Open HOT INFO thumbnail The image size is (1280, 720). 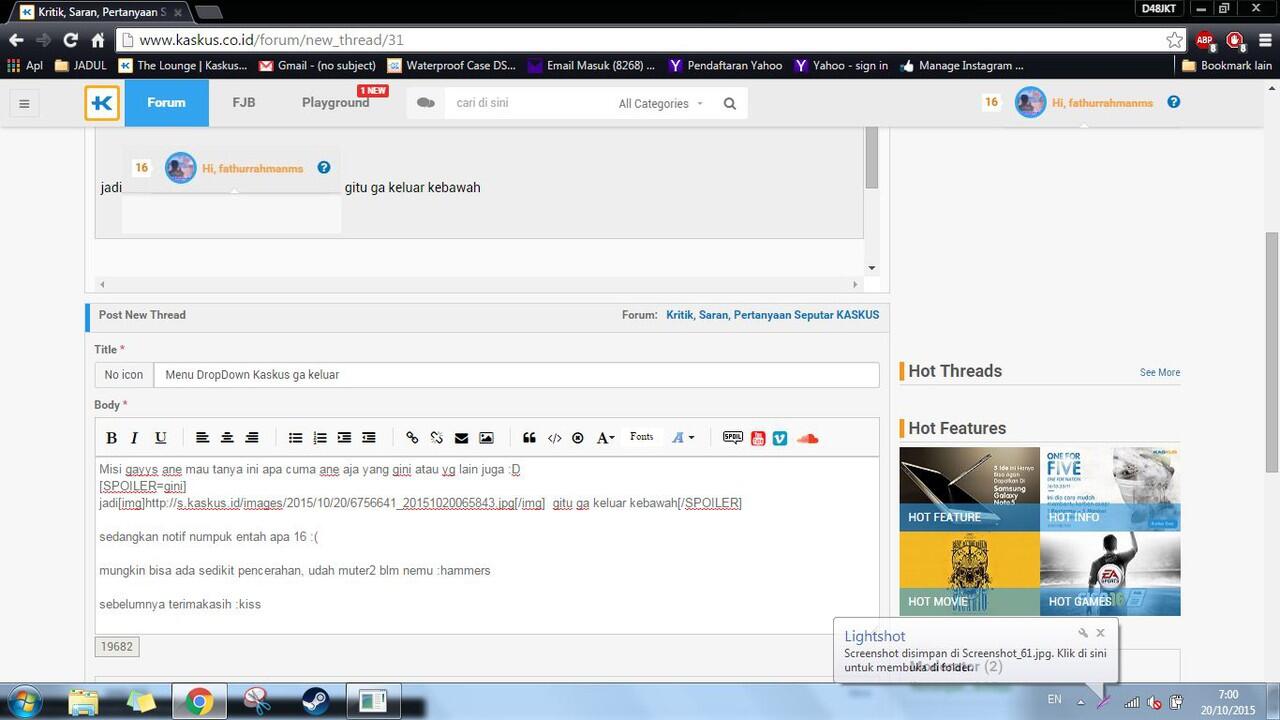(1110, 488)
